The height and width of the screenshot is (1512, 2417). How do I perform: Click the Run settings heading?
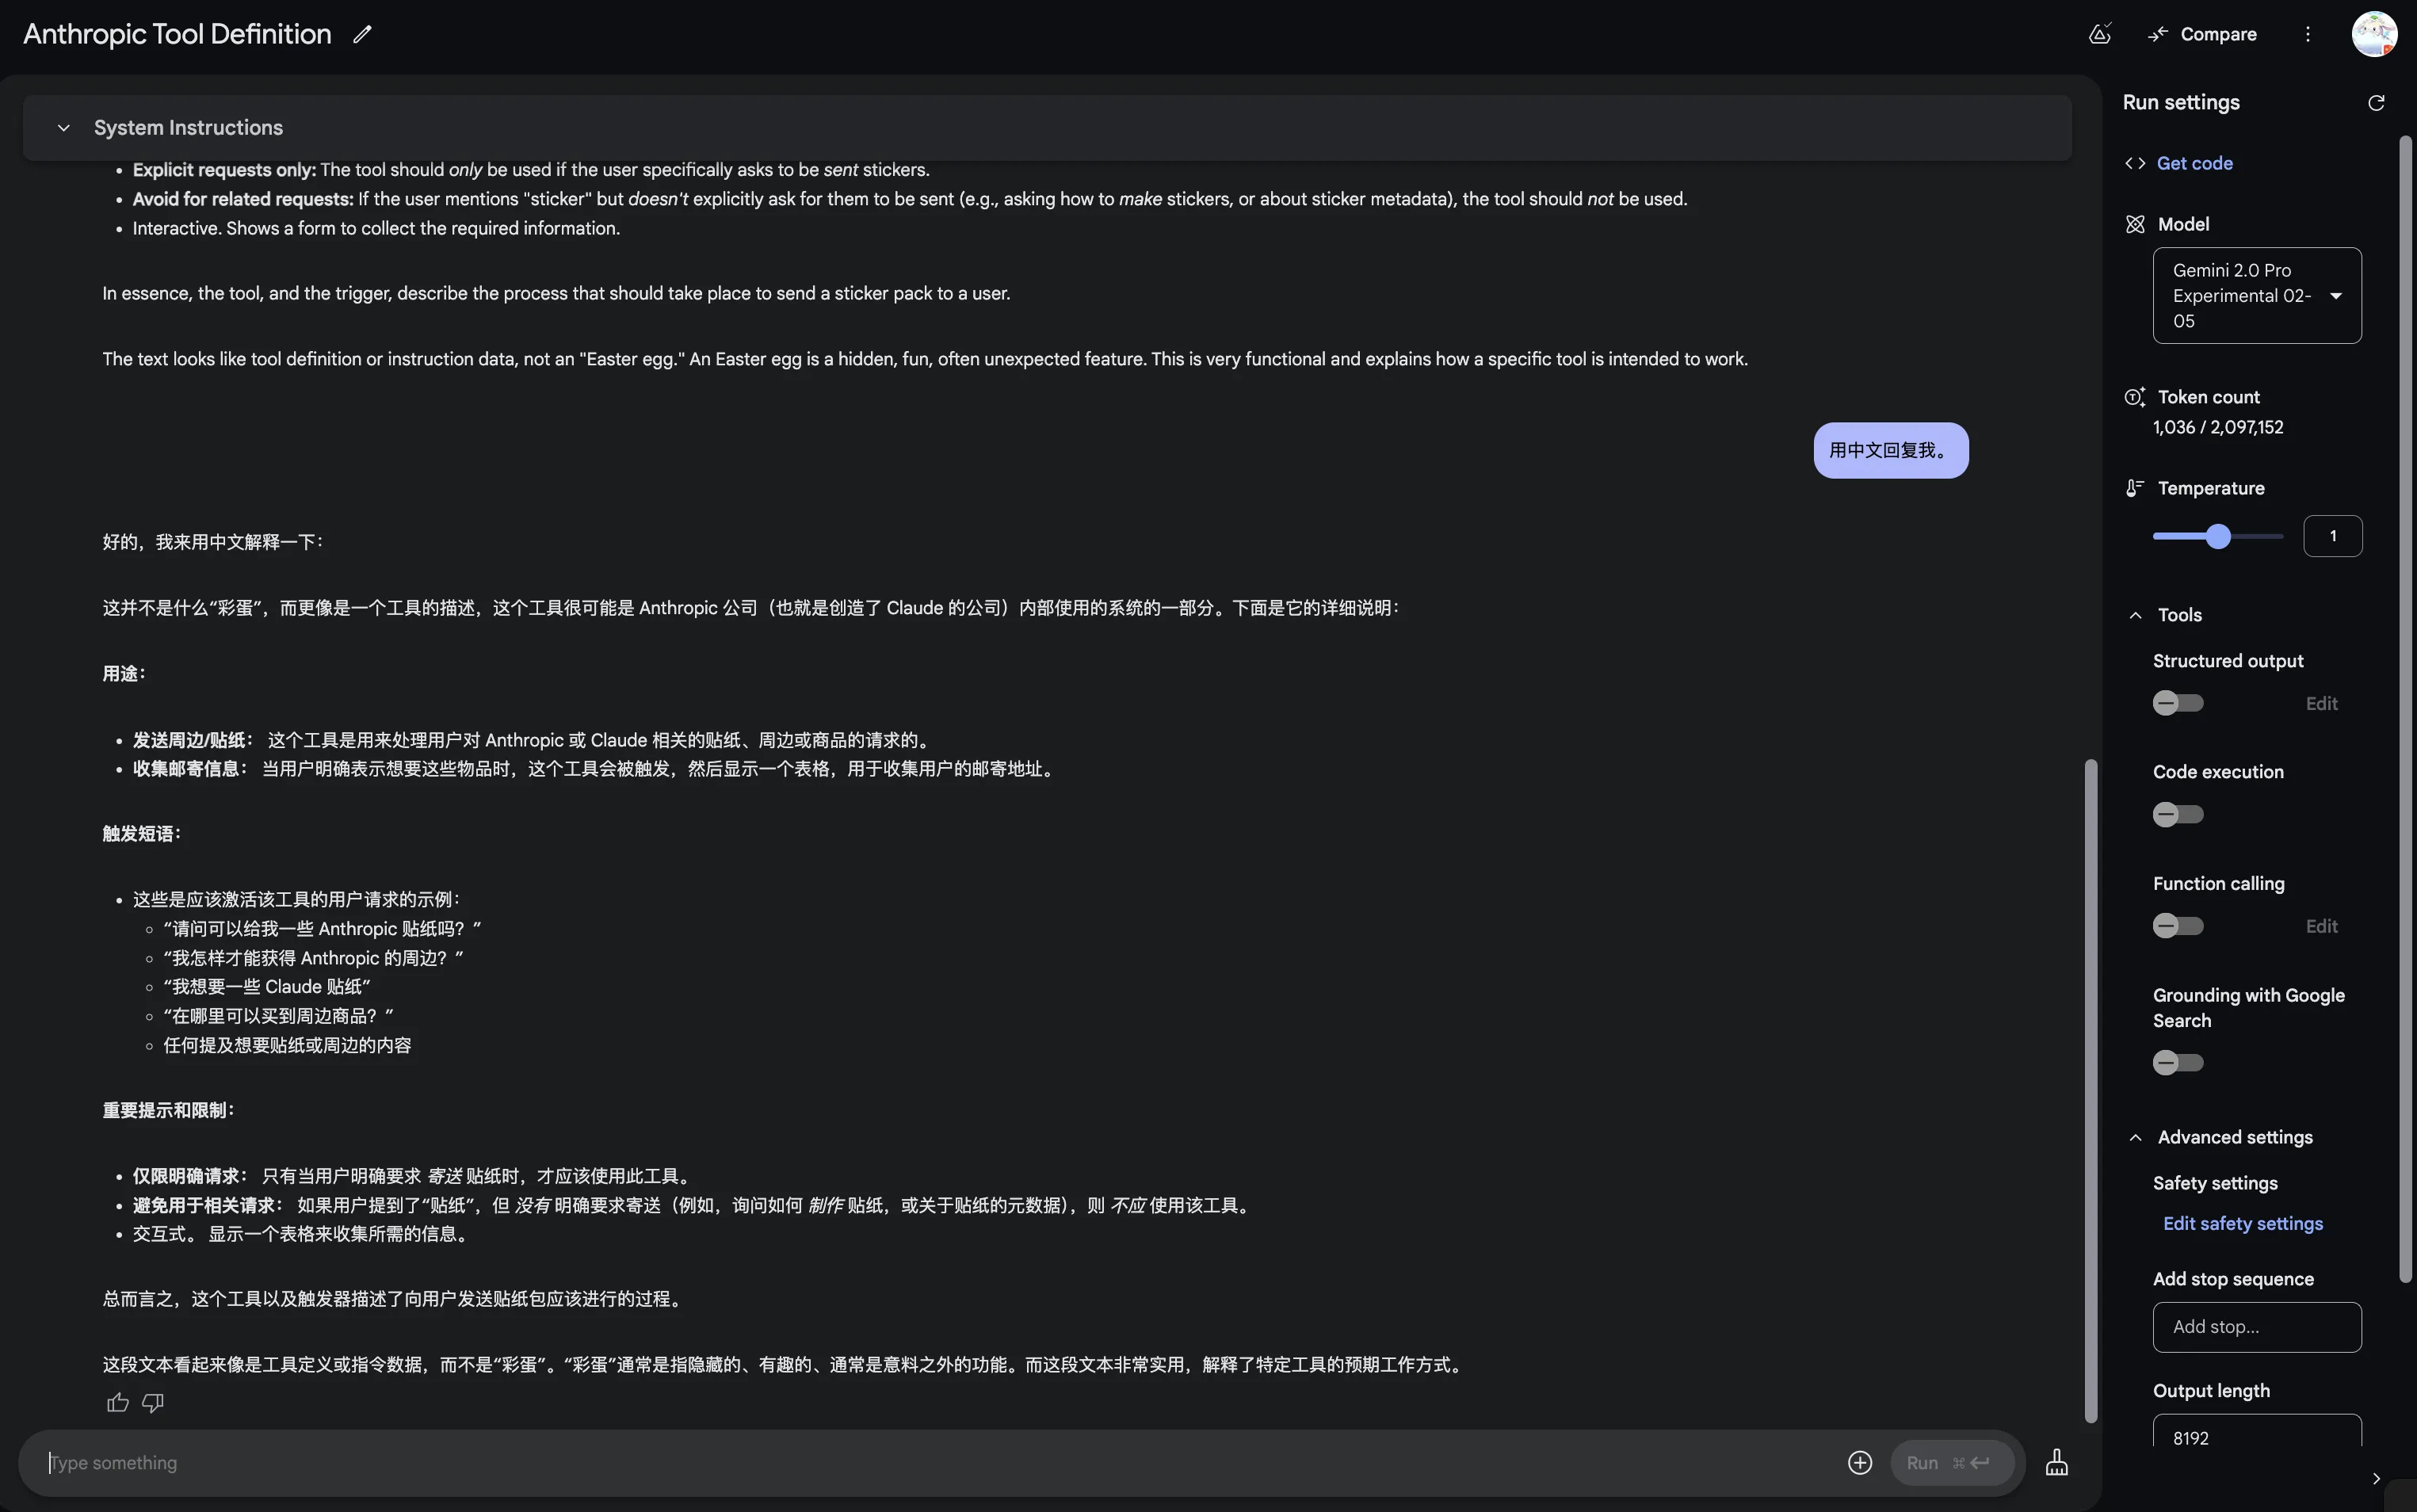click(2181, 103)
